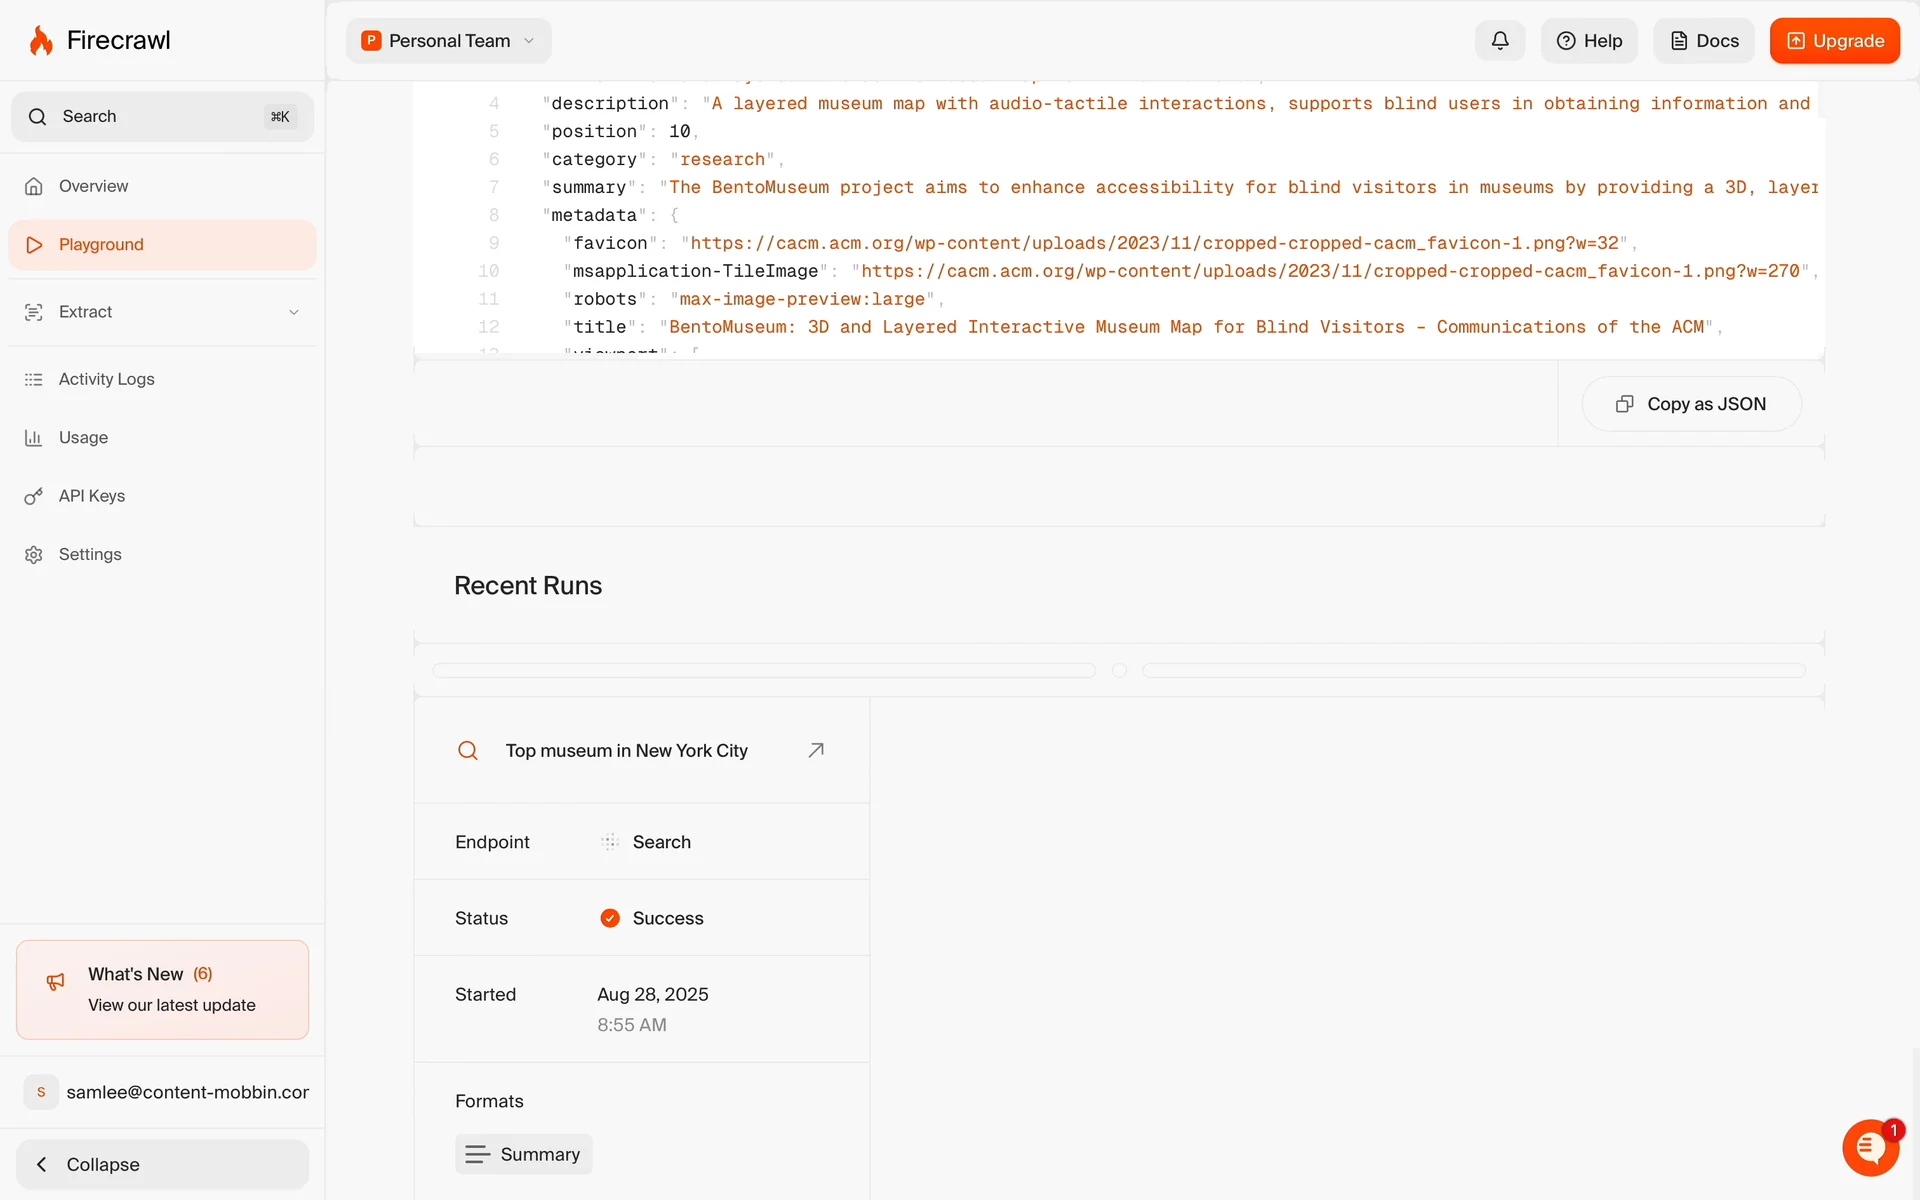
Task: Click Copy as JSON button
Action: coord(1691,404)
